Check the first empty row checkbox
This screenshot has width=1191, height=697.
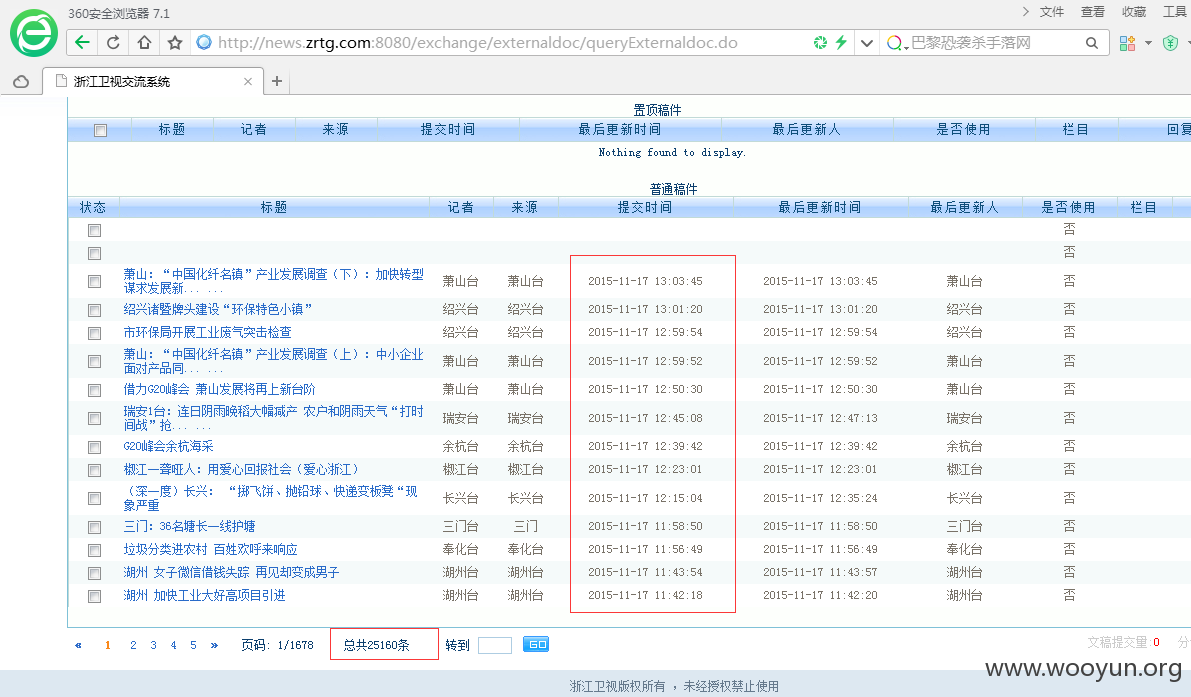[x=94, y=230]
